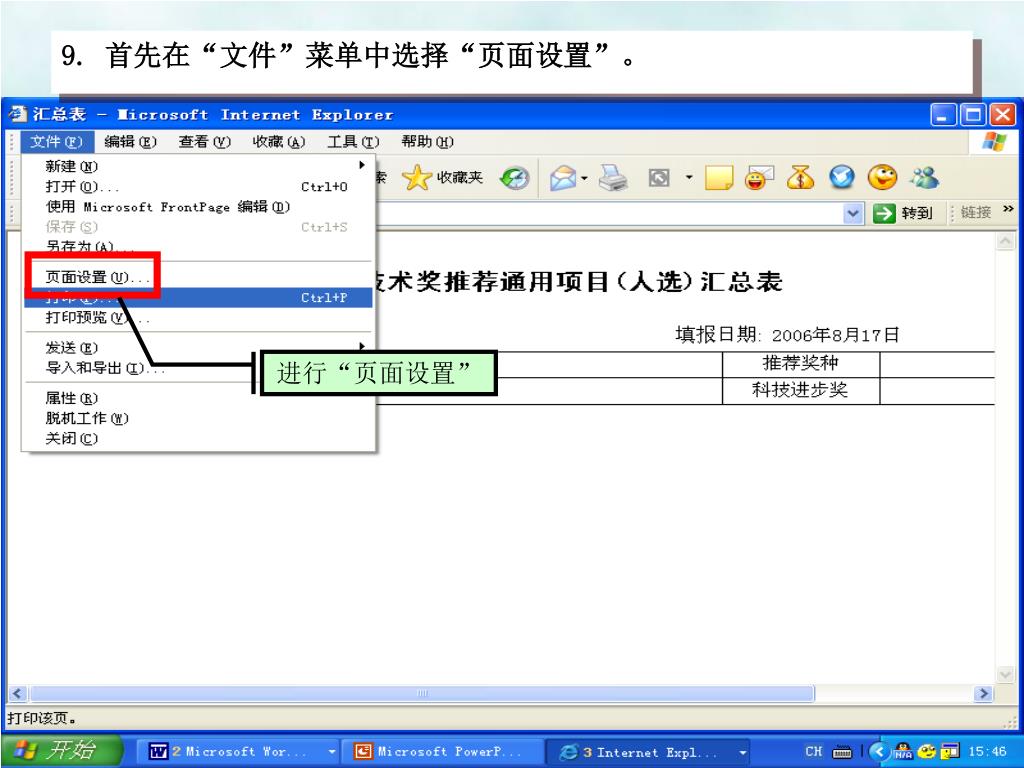Choose 打开(O)... in the File menu
The image size is (1024, 768).
click(x=199, y=186)
